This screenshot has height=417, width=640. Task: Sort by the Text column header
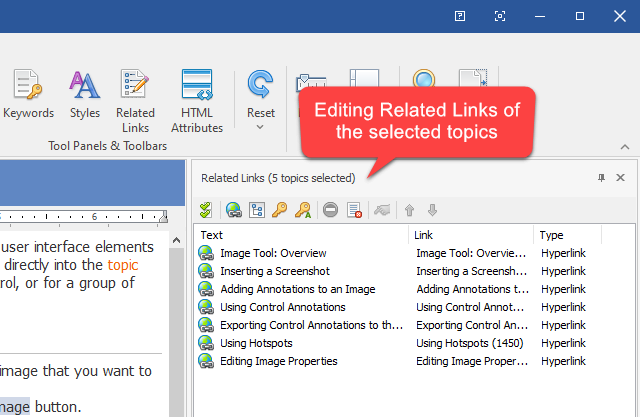tap(300, 235)
